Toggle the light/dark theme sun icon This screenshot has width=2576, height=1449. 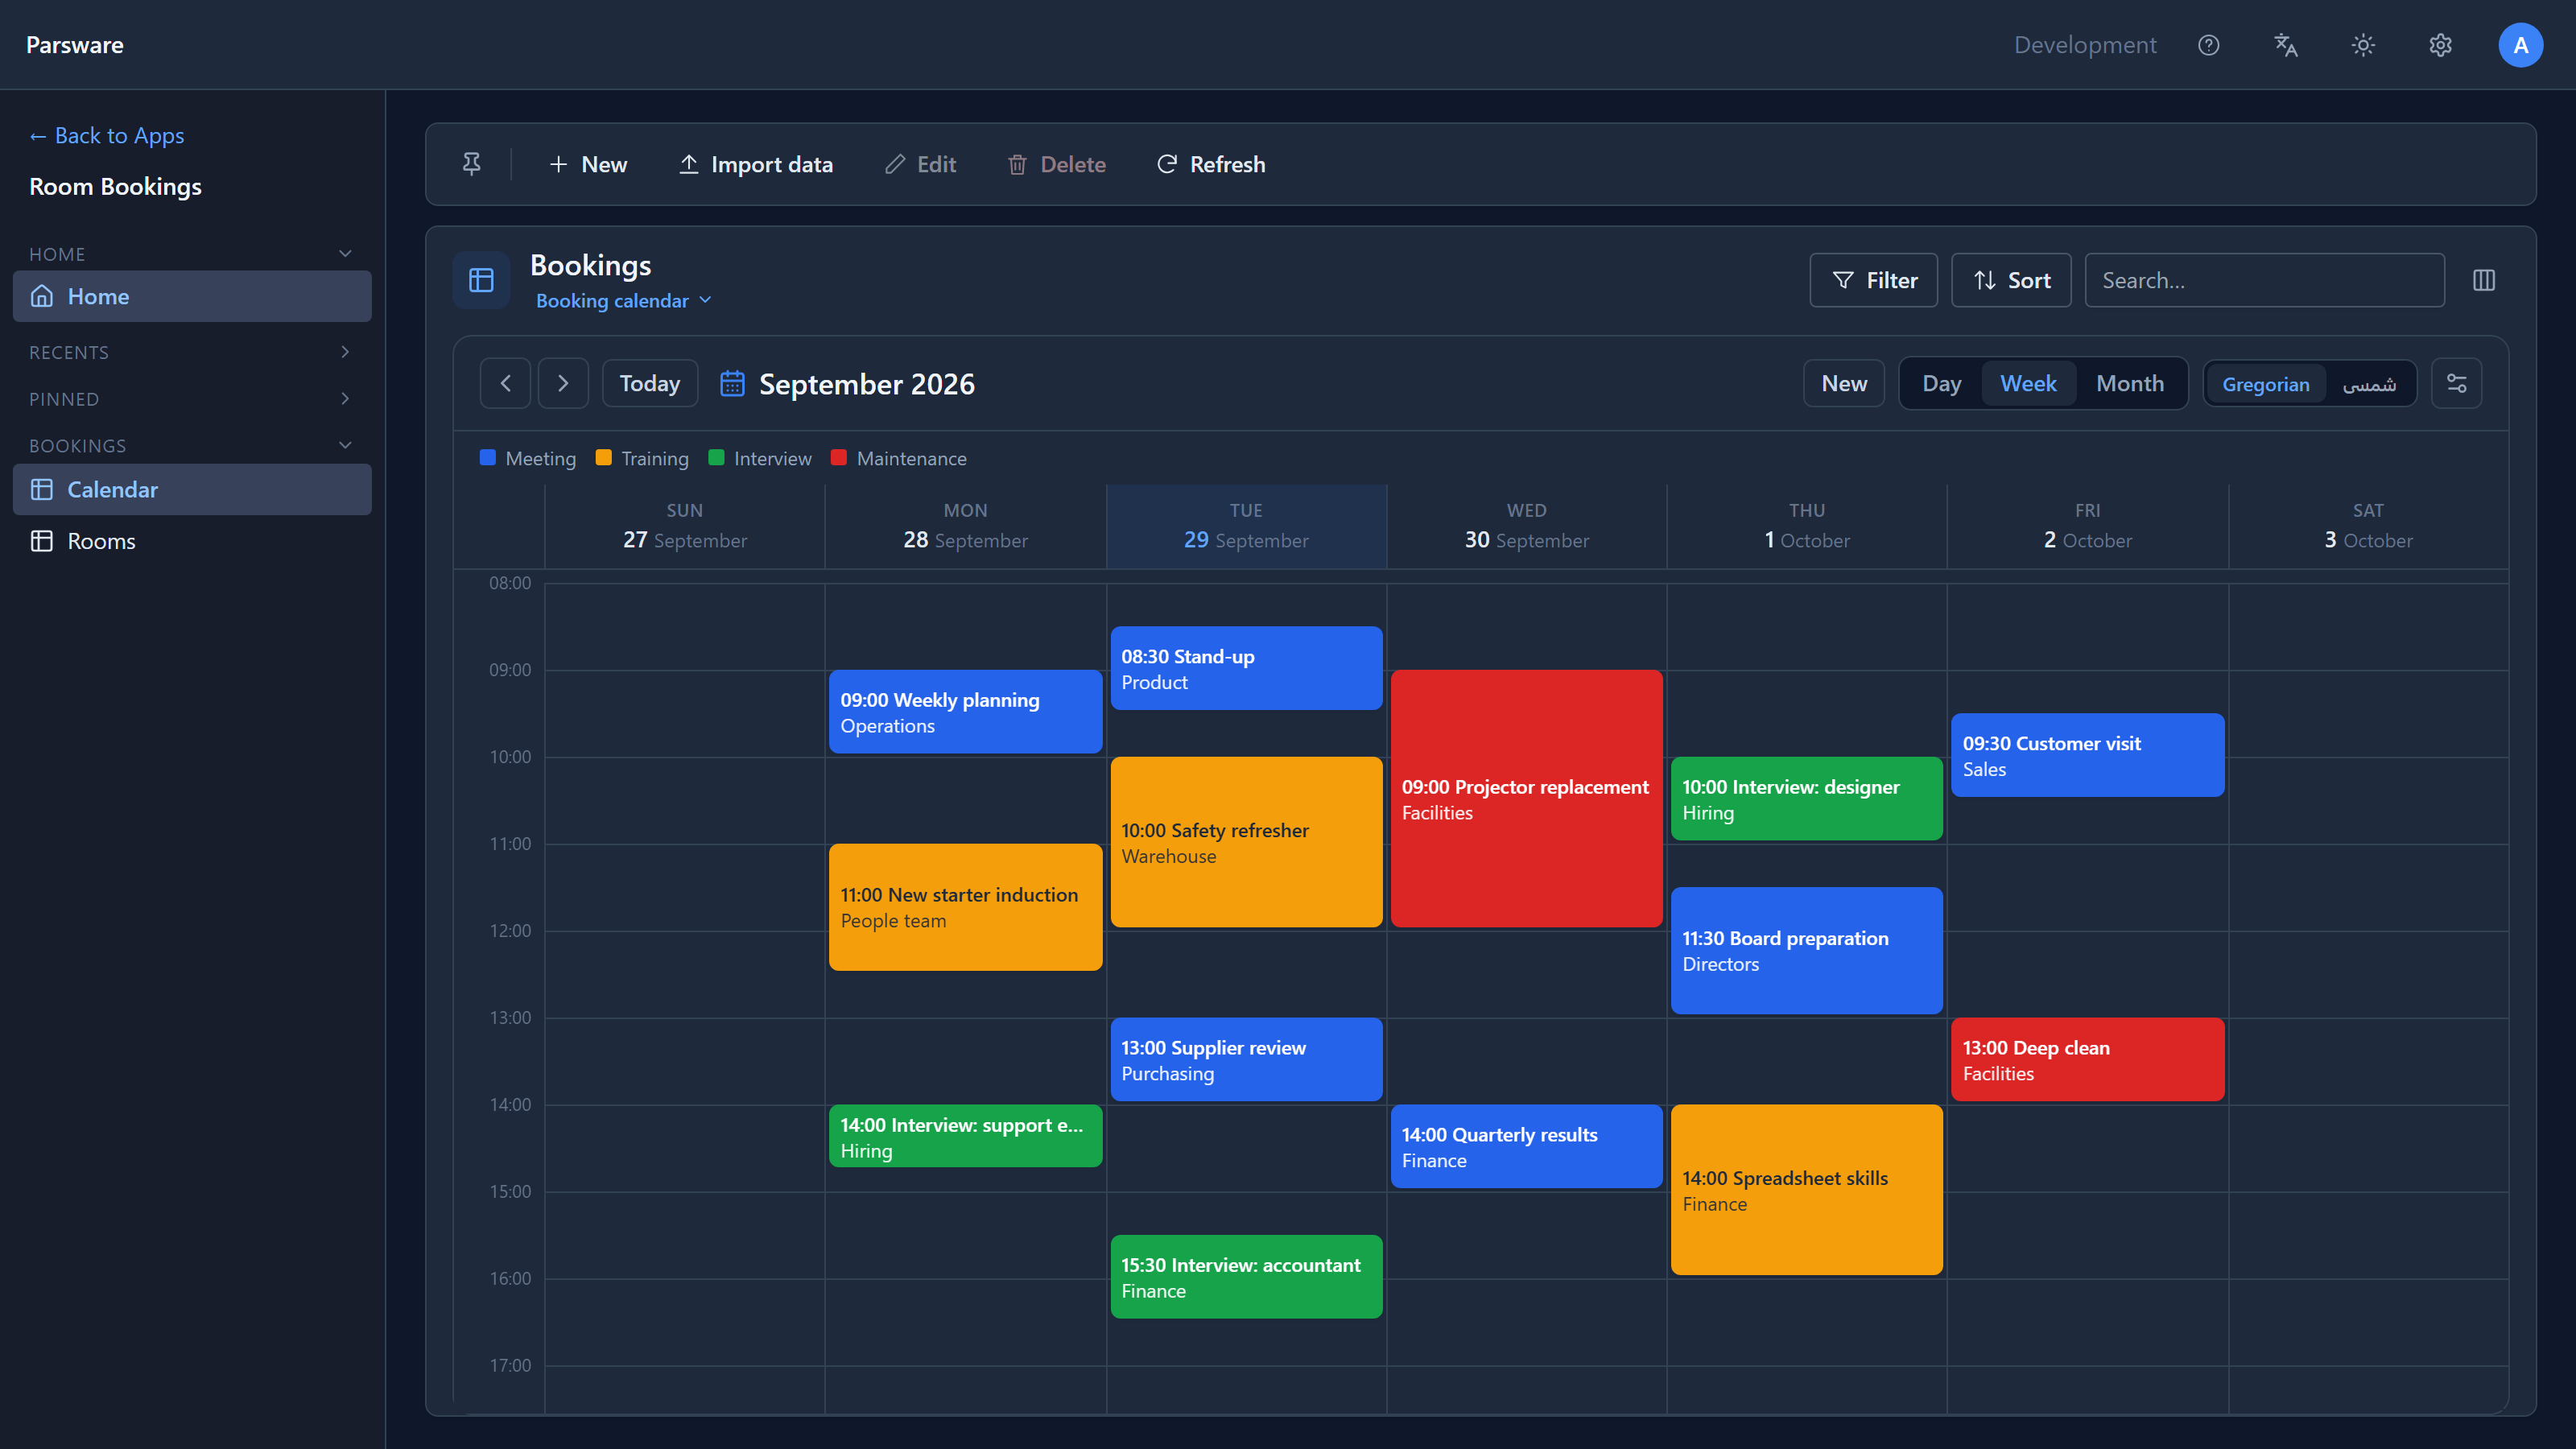click(2363, 45)
